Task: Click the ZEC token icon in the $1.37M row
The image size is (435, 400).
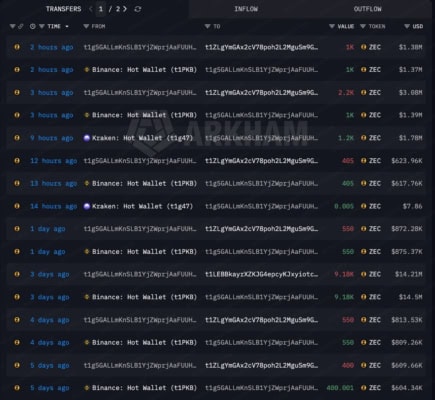Action: click(x=364, y=70)
